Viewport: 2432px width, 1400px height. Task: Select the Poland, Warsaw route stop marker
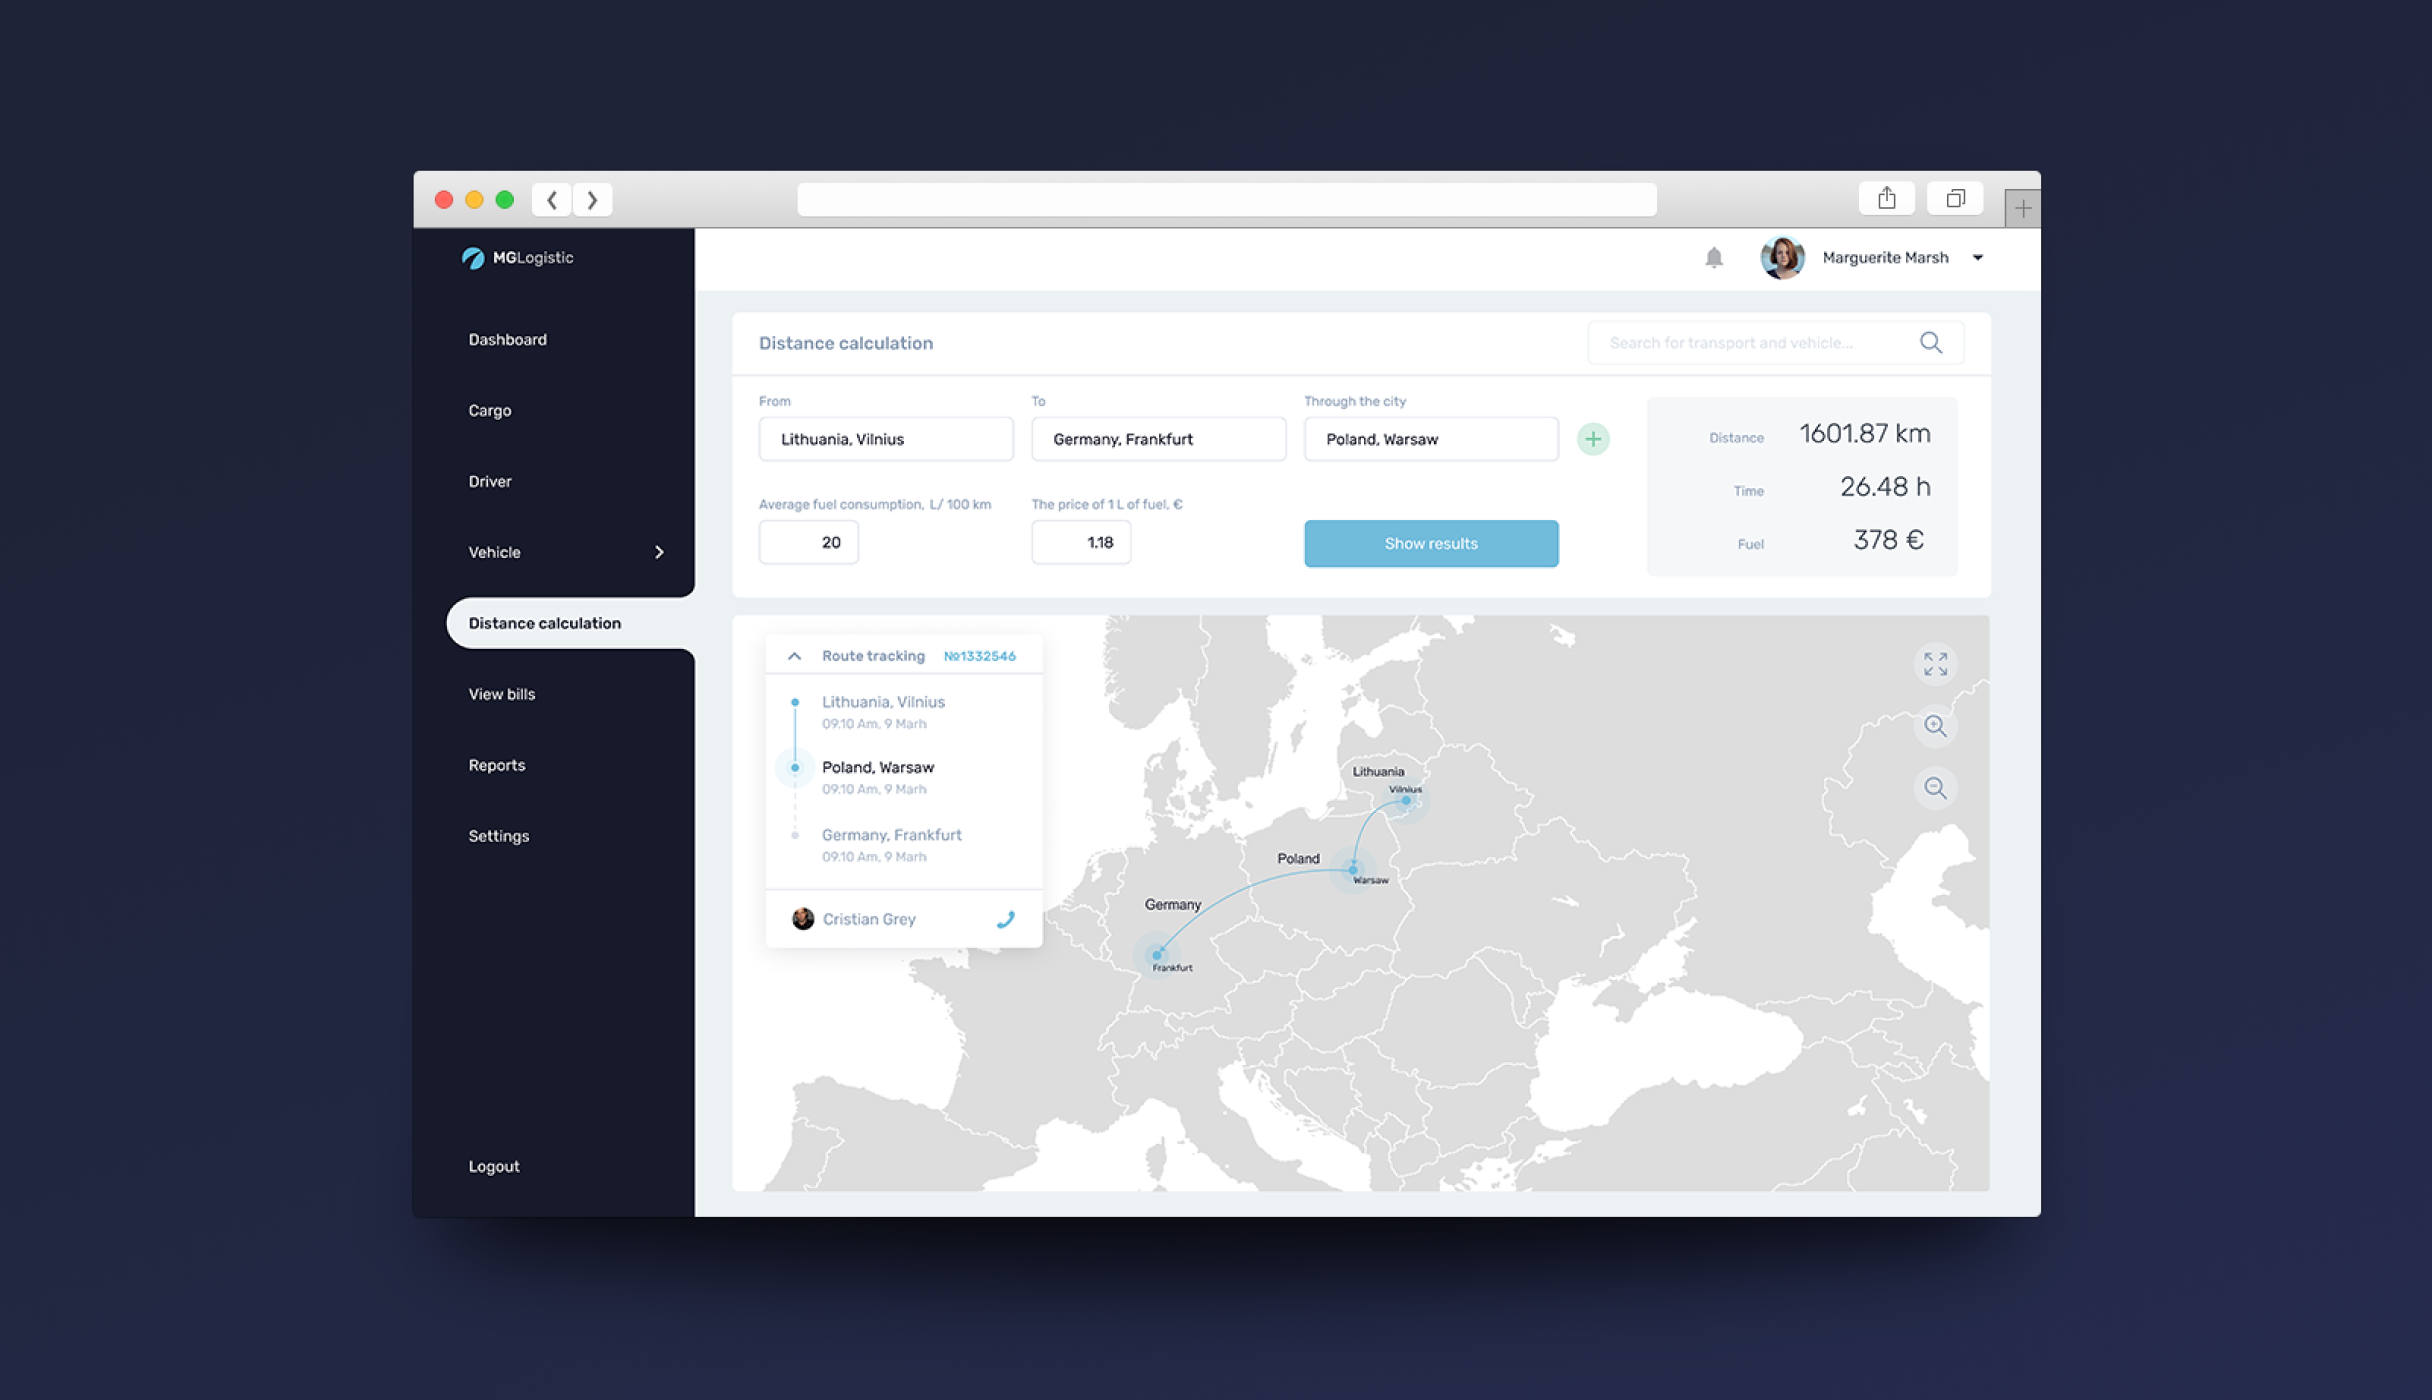[794, 767]
